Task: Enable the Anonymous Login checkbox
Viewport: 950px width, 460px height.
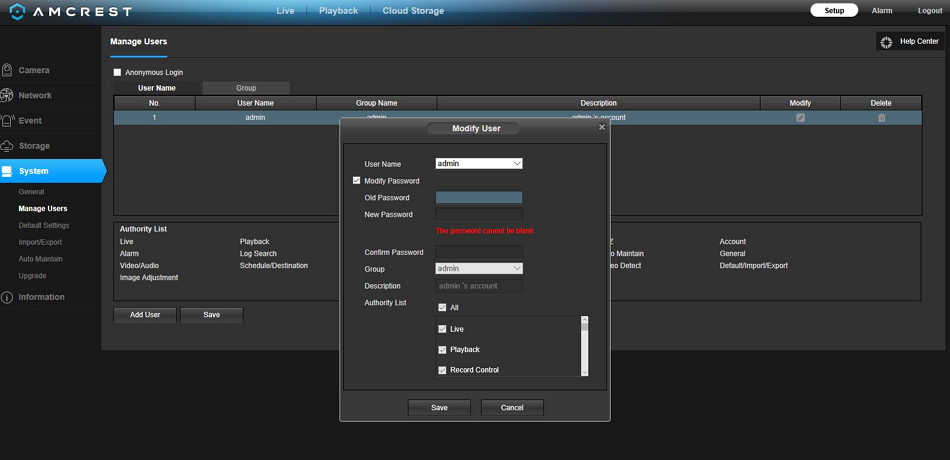Action: pyautogui.click(x=117, y=73)
